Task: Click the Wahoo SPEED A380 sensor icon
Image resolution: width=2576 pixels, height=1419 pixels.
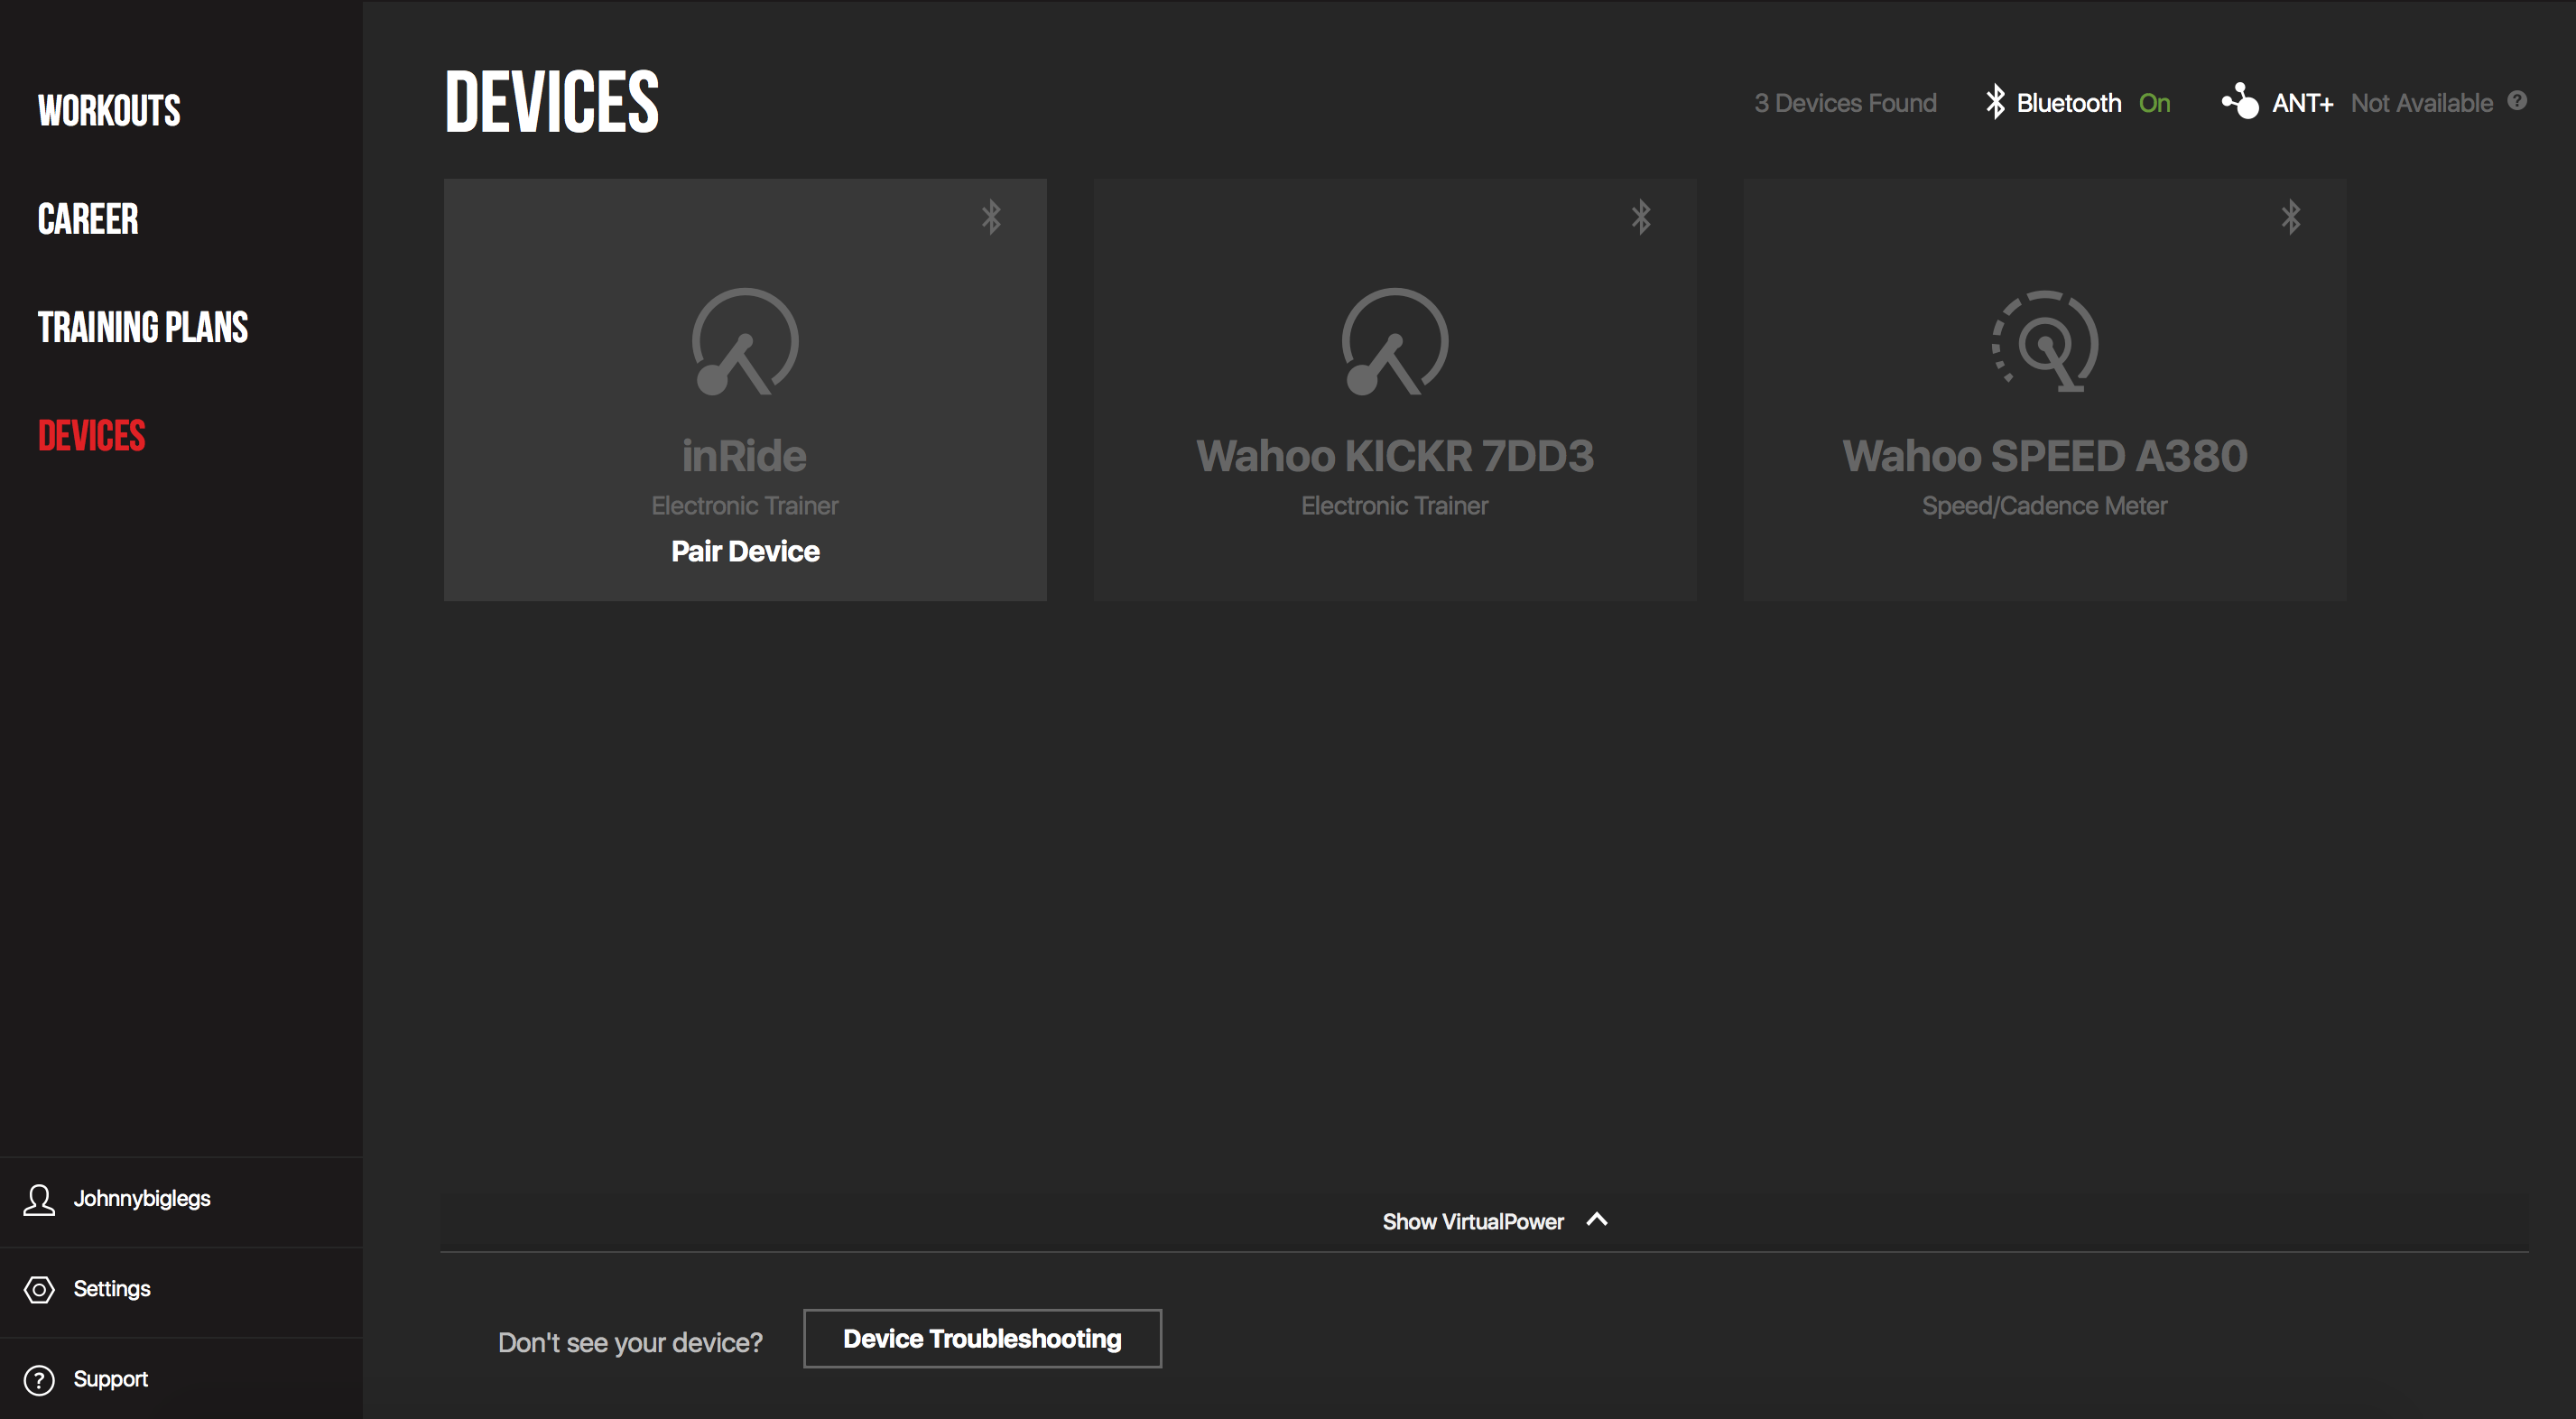Action: click(x=2045, y=342)
